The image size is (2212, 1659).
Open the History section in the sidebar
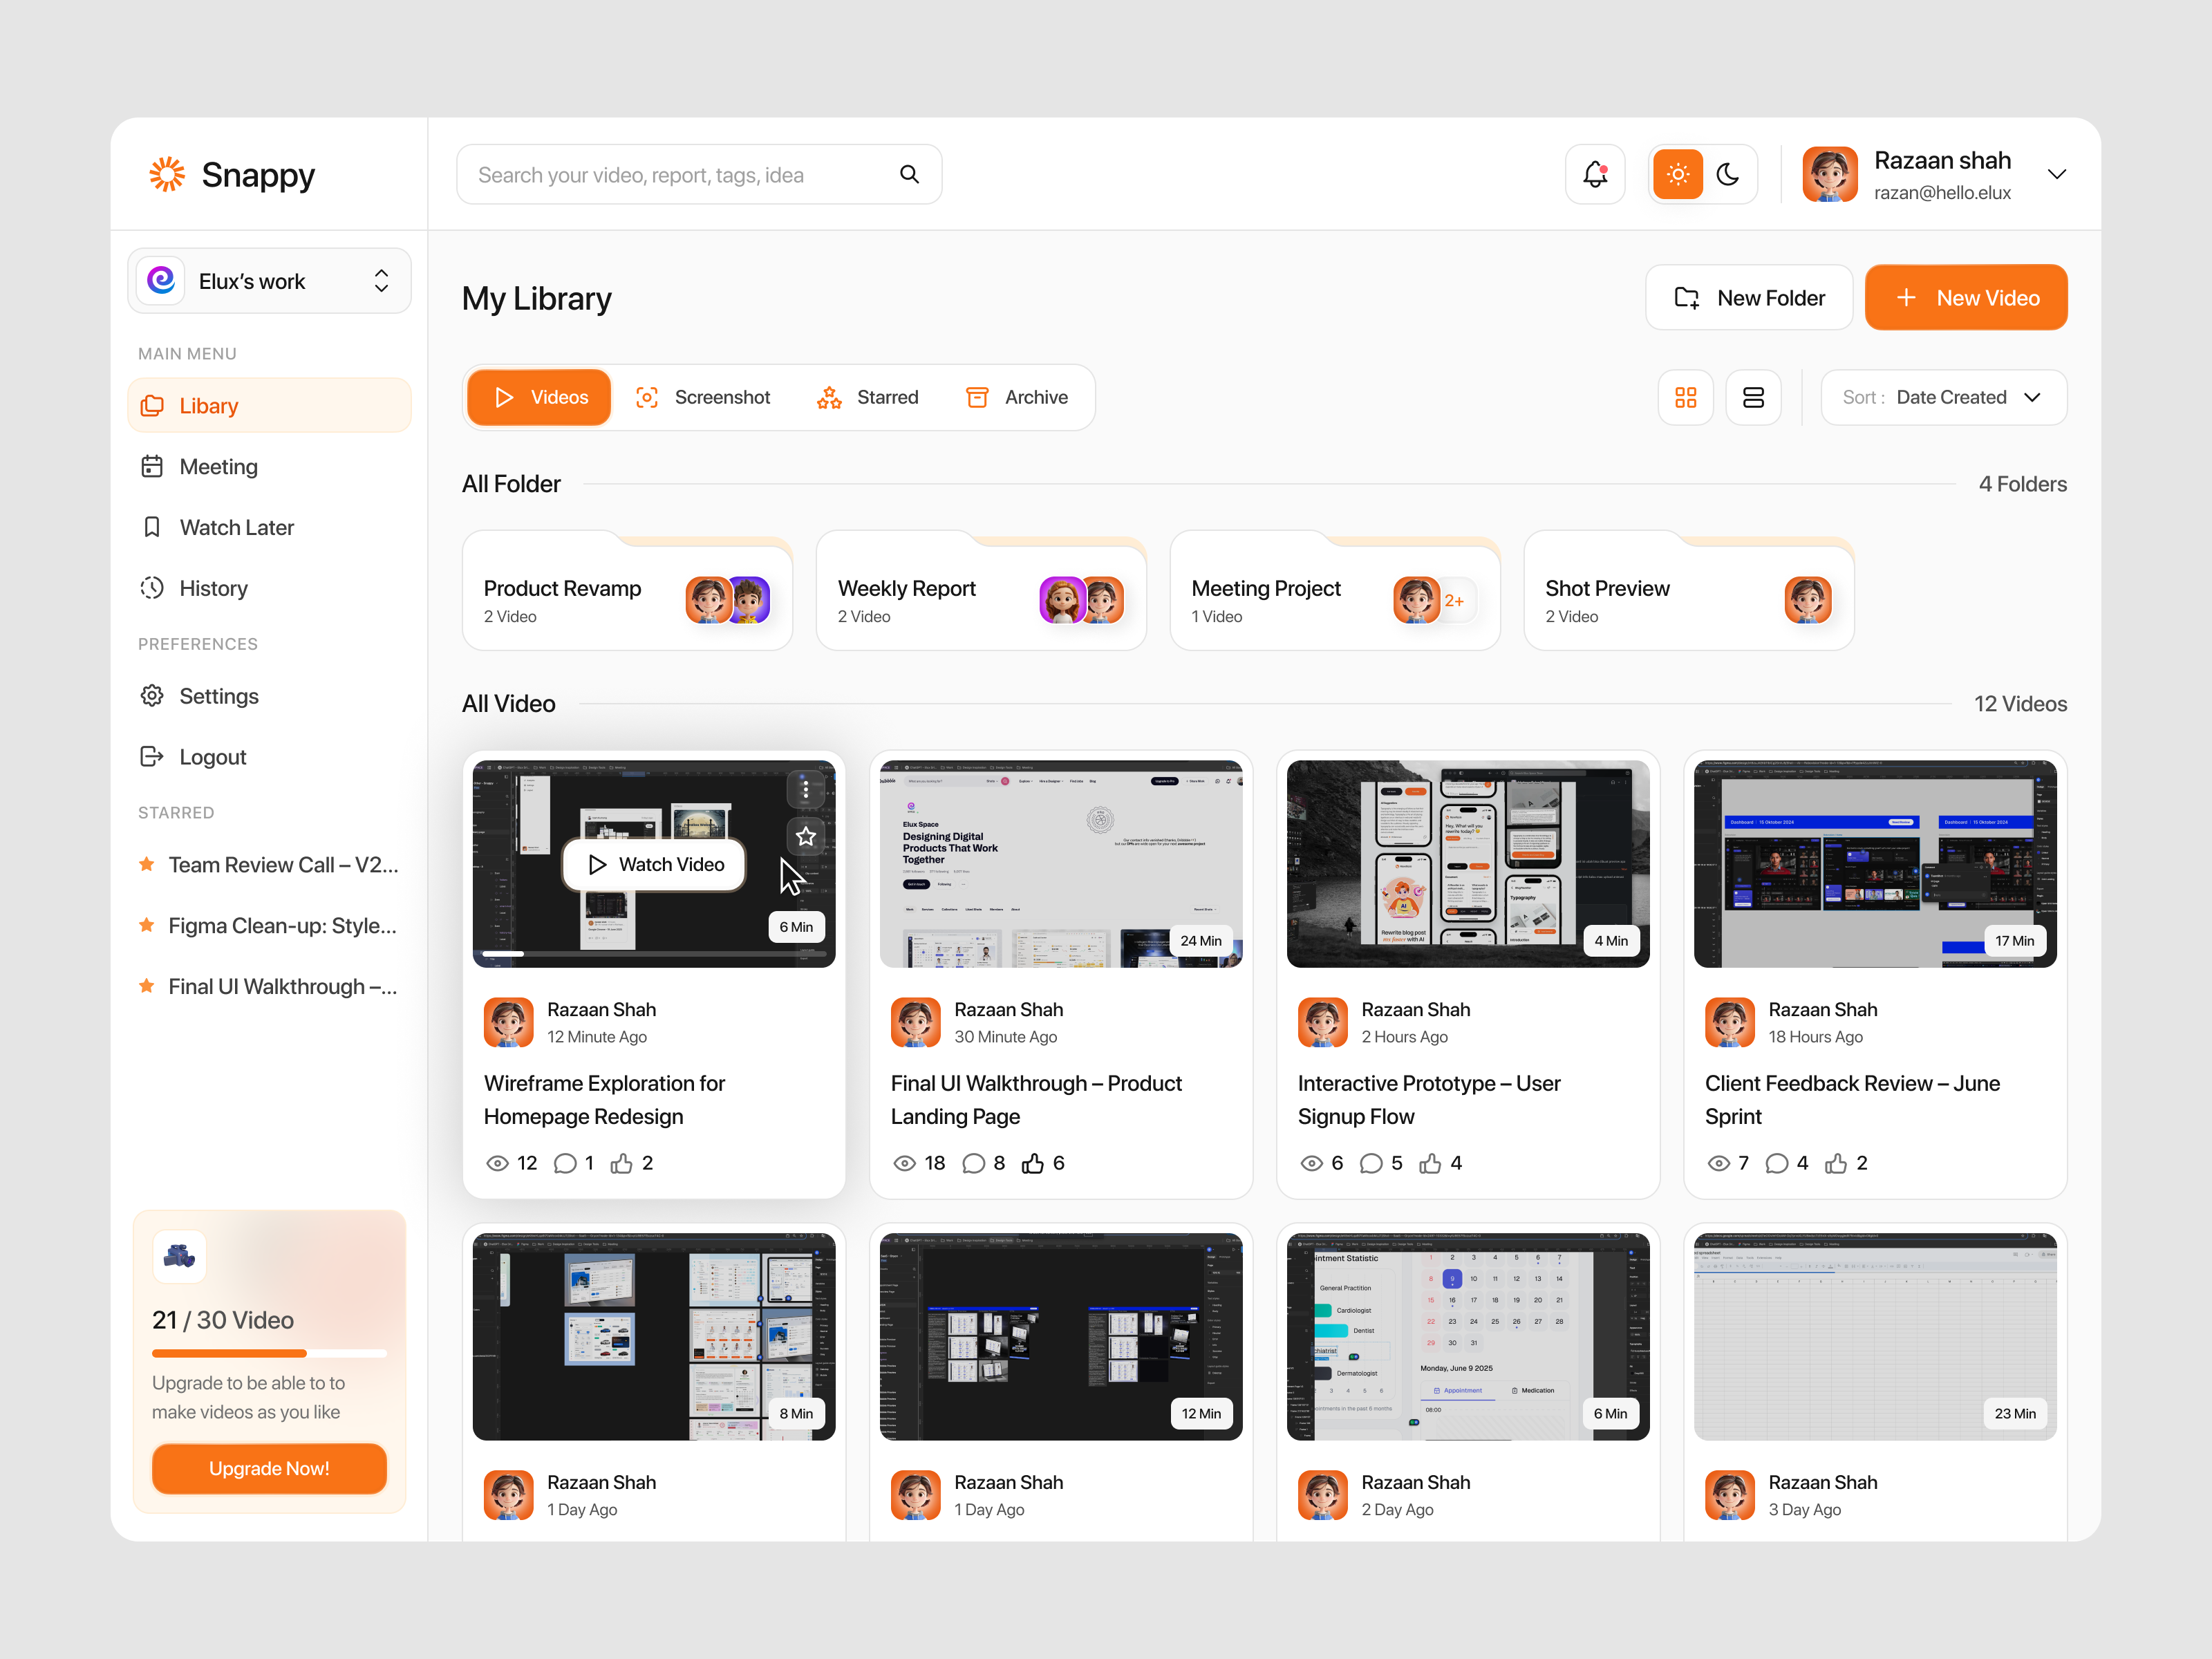(x=212, y=588)
